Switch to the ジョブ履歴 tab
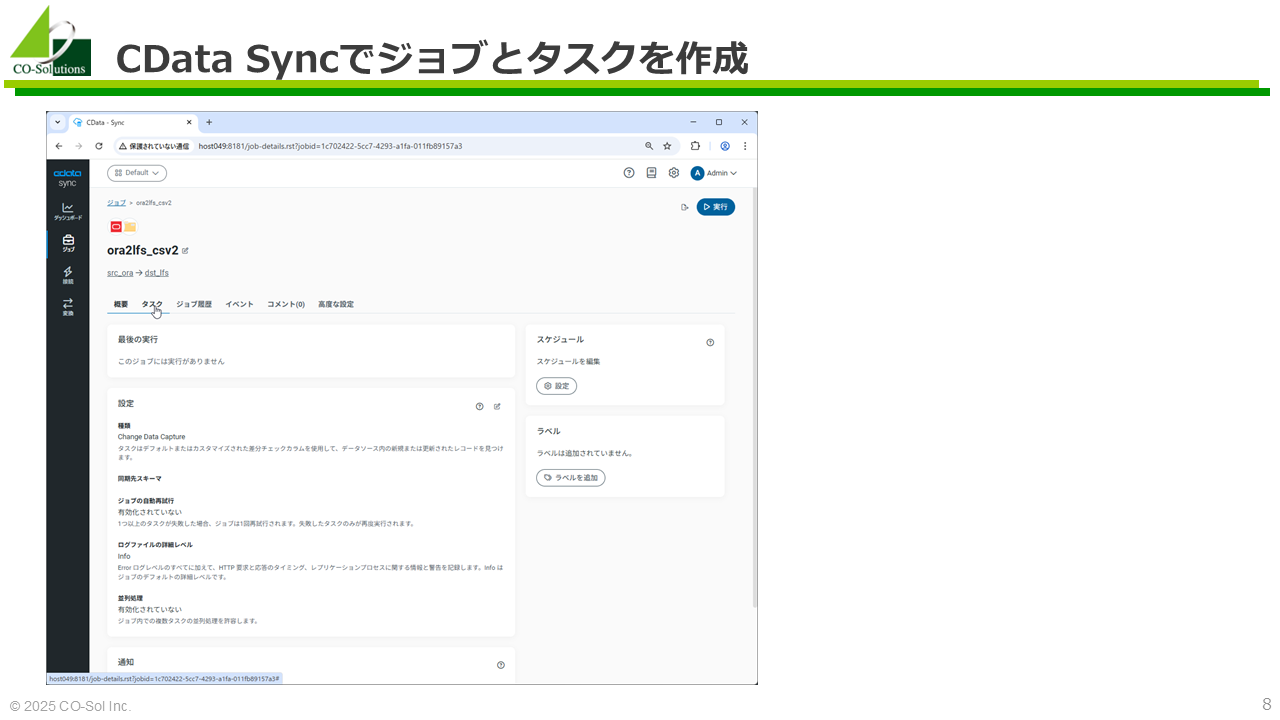This screenshot has width=1280, height=720. point(194,304)
